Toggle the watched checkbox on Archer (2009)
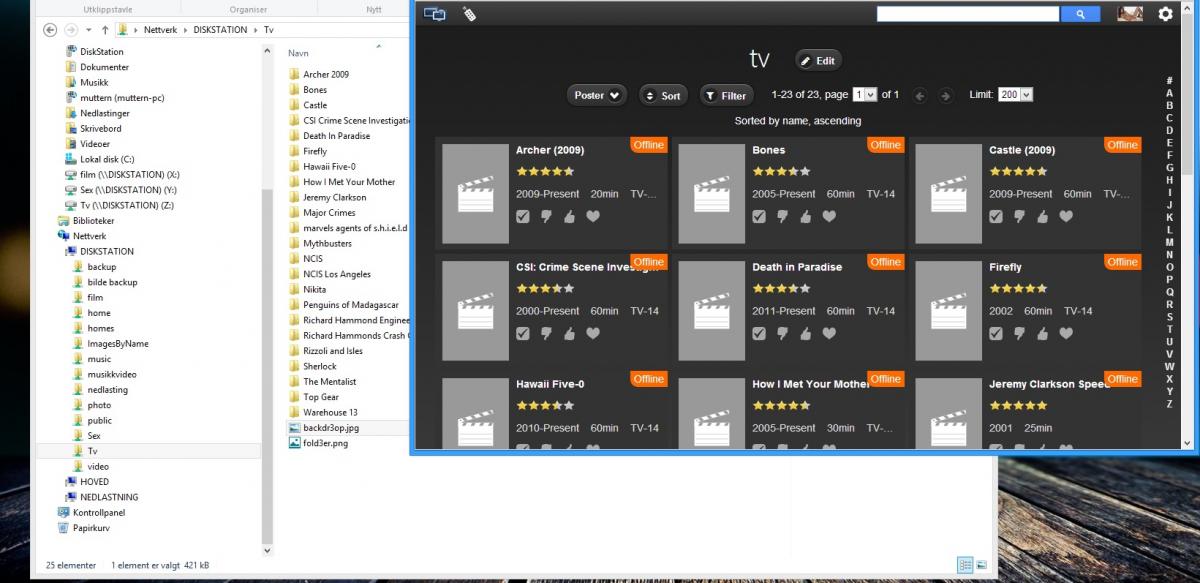Viewport: 1200px width, 583px height. [x=523, y=217]
